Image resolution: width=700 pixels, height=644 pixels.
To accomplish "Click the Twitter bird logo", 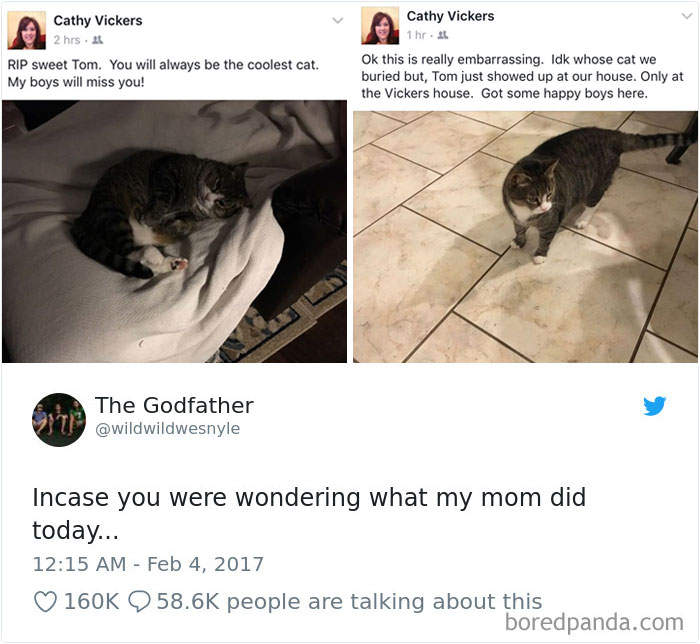I will point(655,406).
